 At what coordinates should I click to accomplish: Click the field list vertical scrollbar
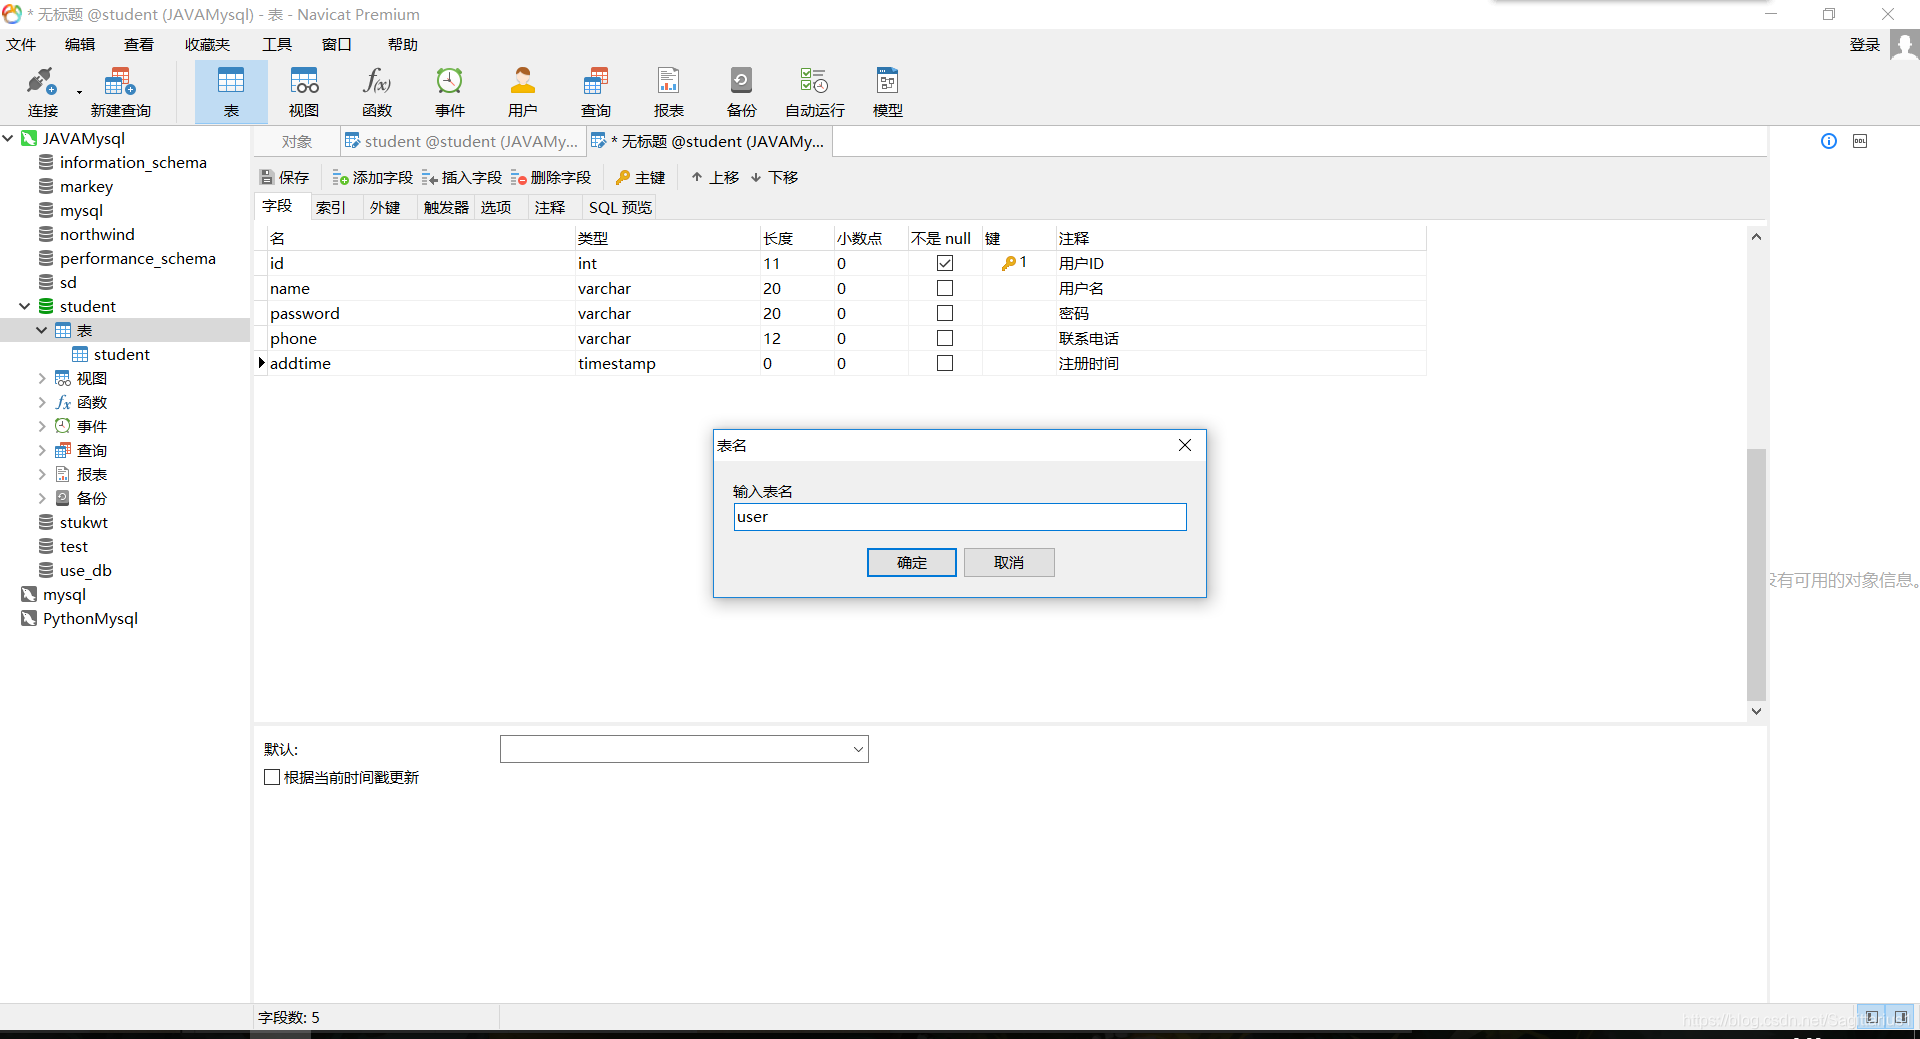pyautogui.click(x=1756, y=574)
